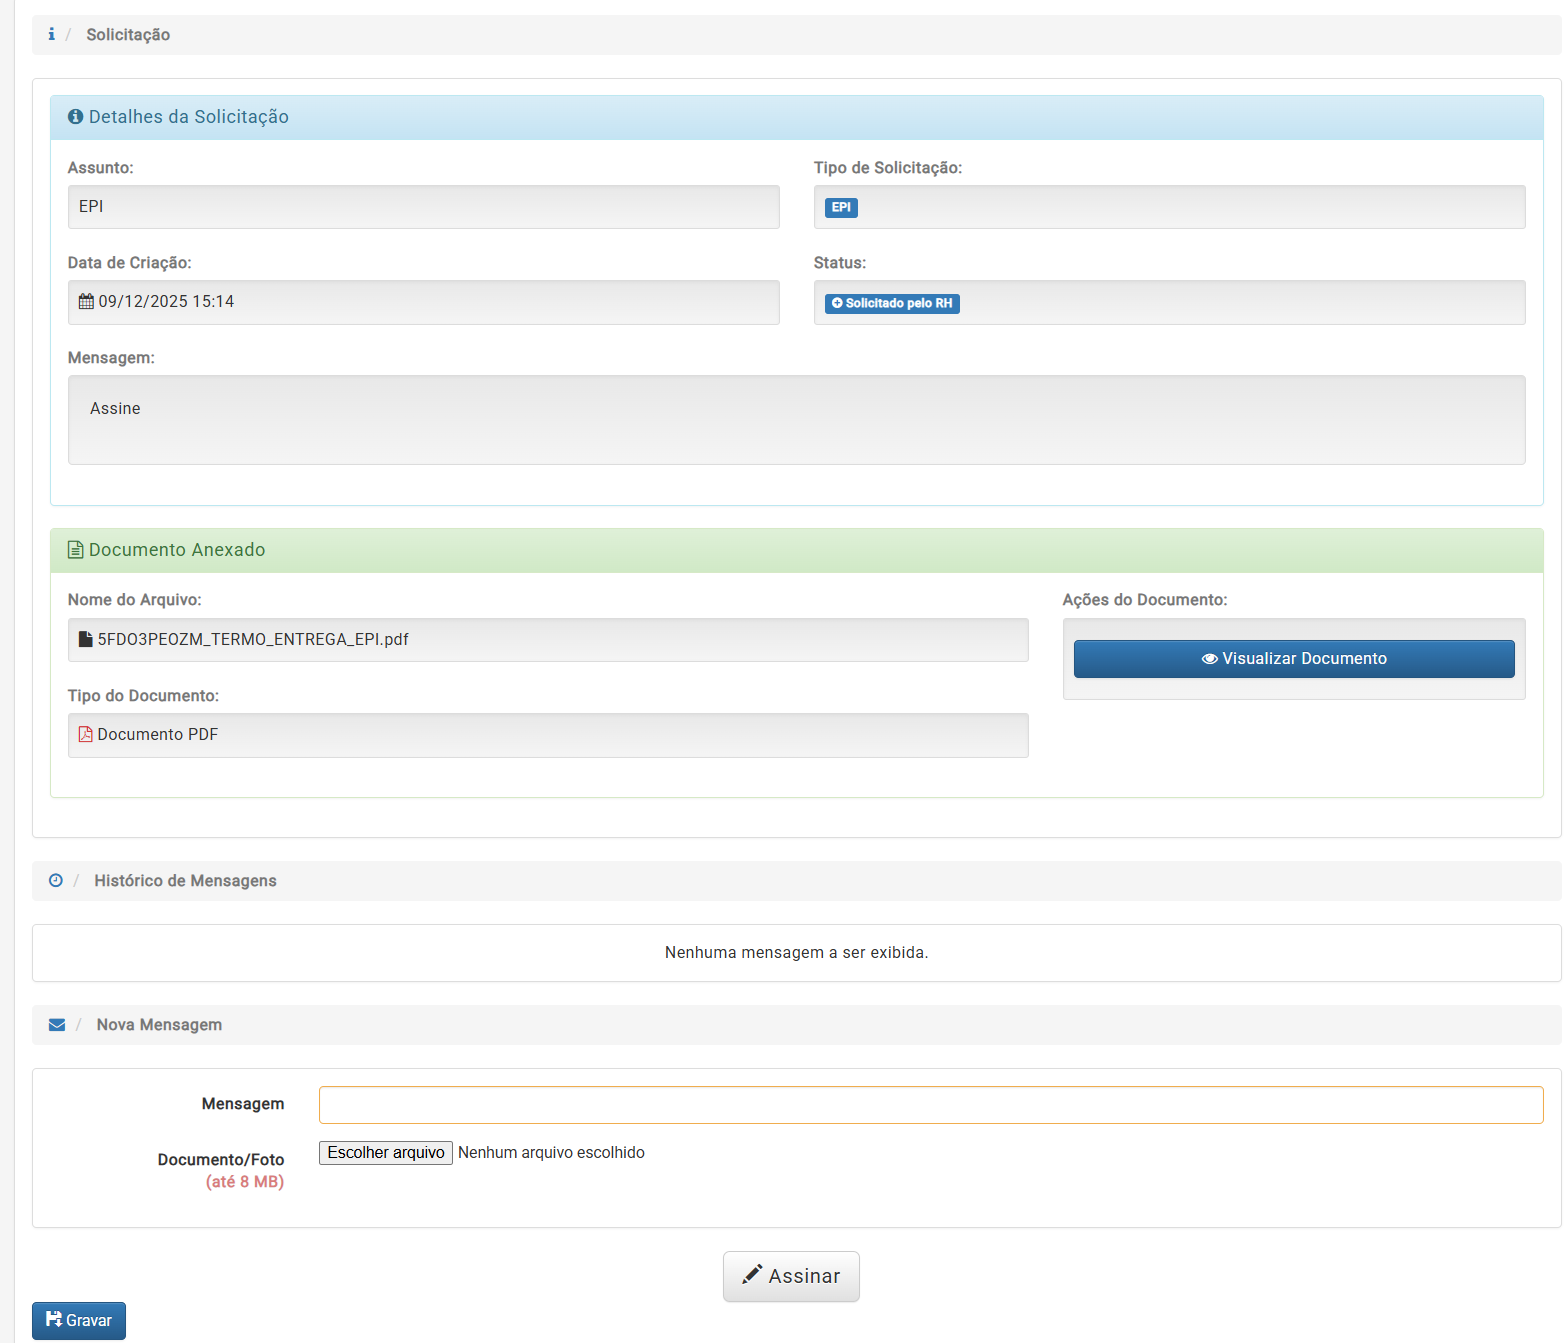Click the calendar icon in Data de Criação

[86, 302]
